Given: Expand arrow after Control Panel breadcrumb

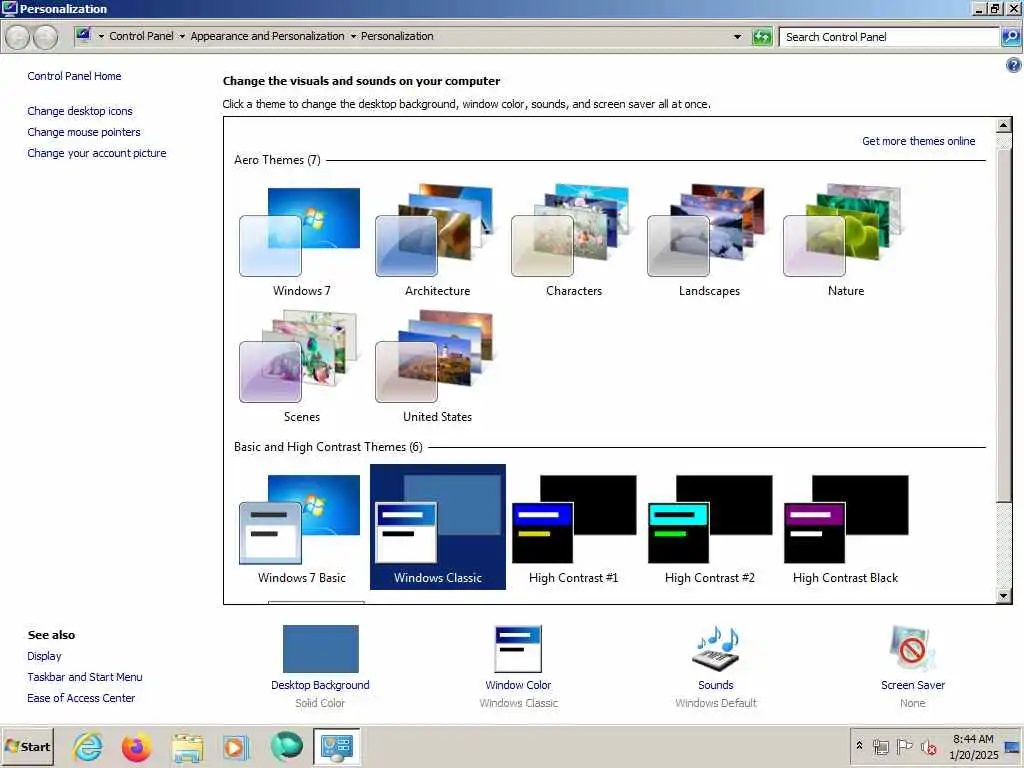Looking at the screenshot, I should point(182,37).
